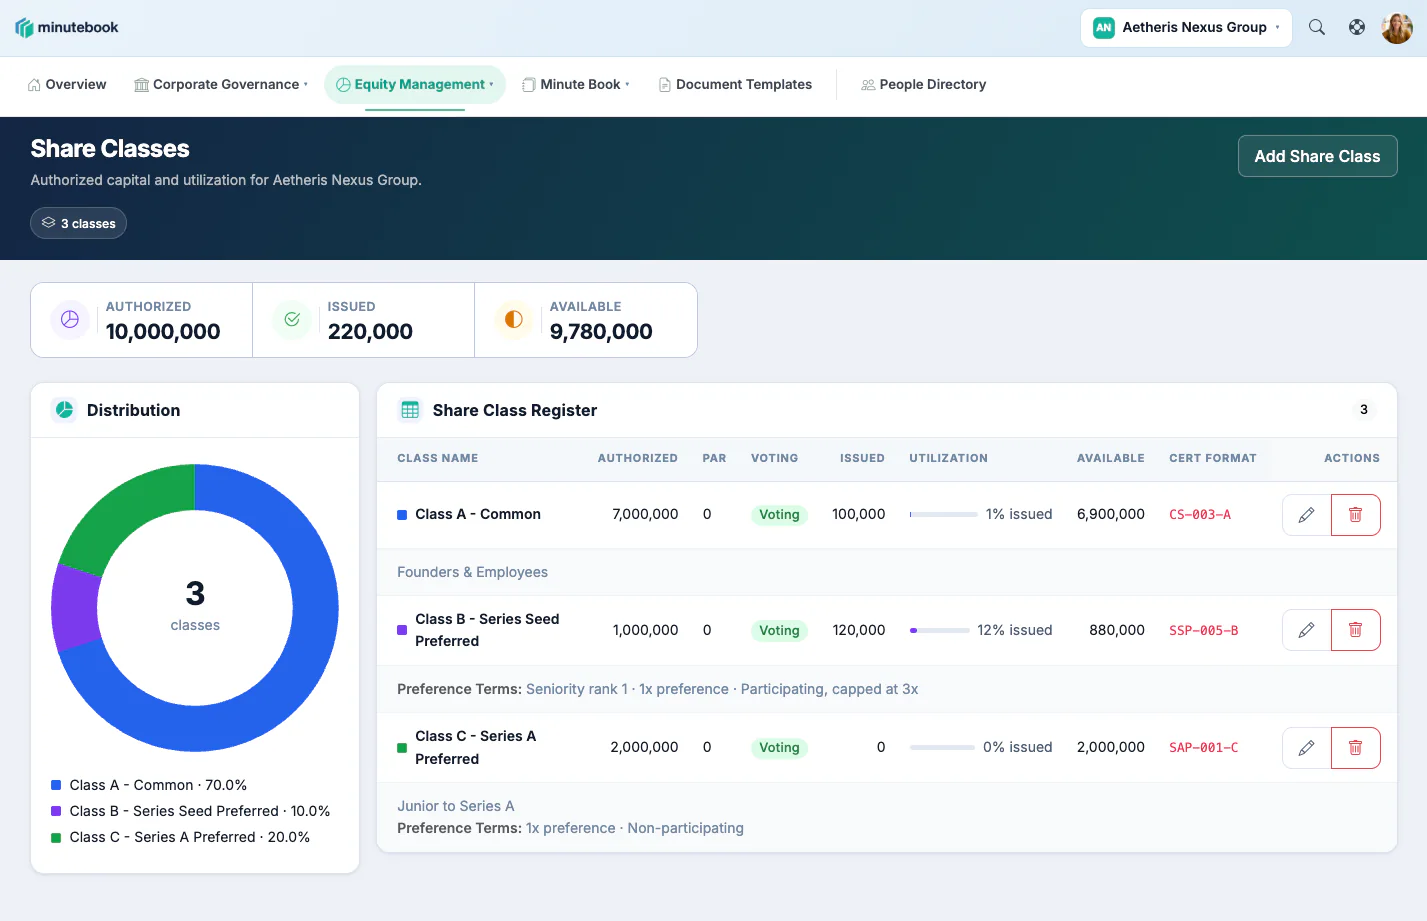The width and height of the screenshot is (1427, 921).
Task: Click the Distribution panel chart icon
Action: (65, 410)
